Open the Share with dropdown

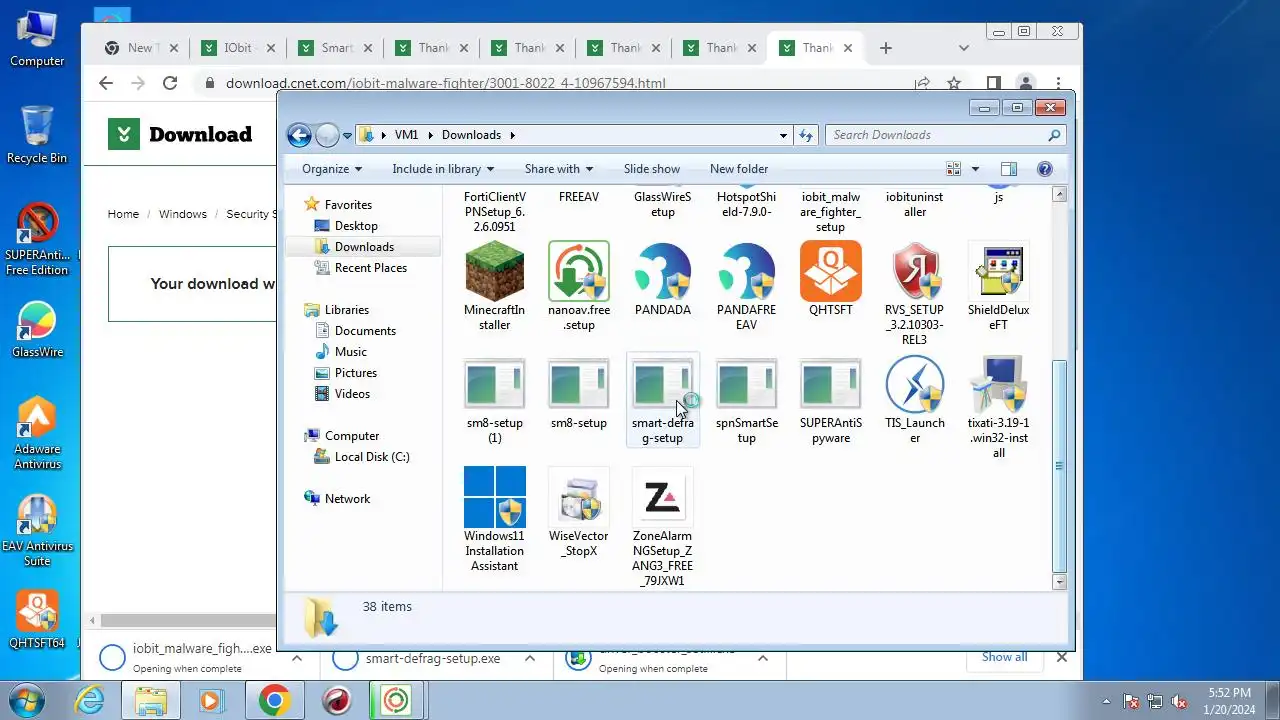tap(559, 169)
